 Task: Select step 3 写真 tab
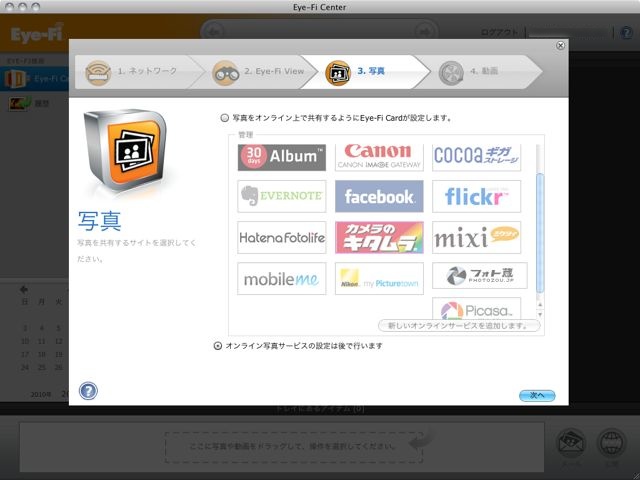pyautogui.click(x=367, y=72)
